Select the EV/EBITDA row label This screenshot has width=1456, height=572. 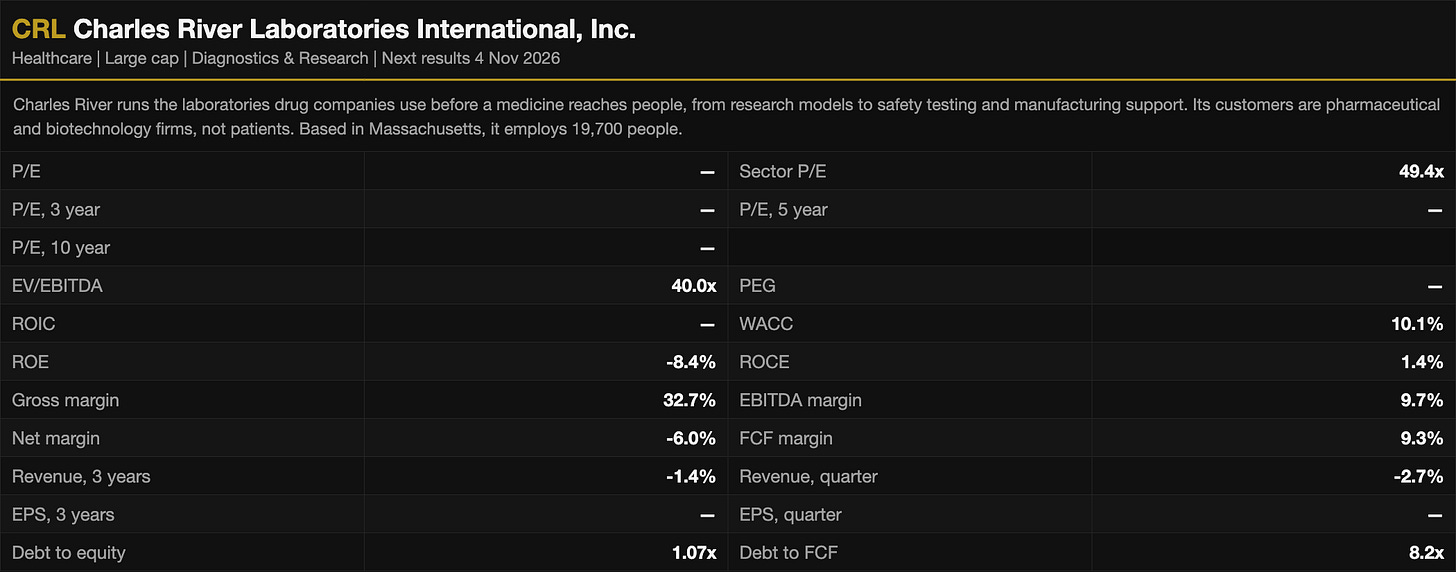point(57,286)
